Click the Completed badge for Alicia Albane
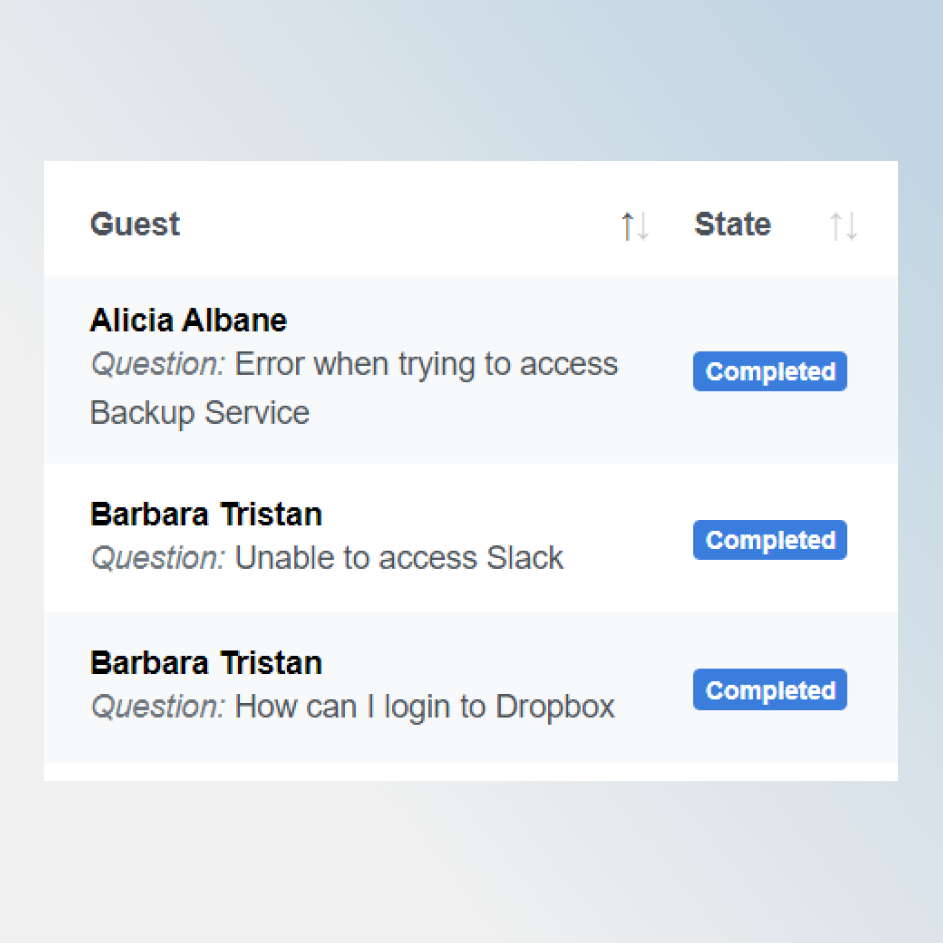The width and height of the screenshot is (943, 943). coord(770,372)
